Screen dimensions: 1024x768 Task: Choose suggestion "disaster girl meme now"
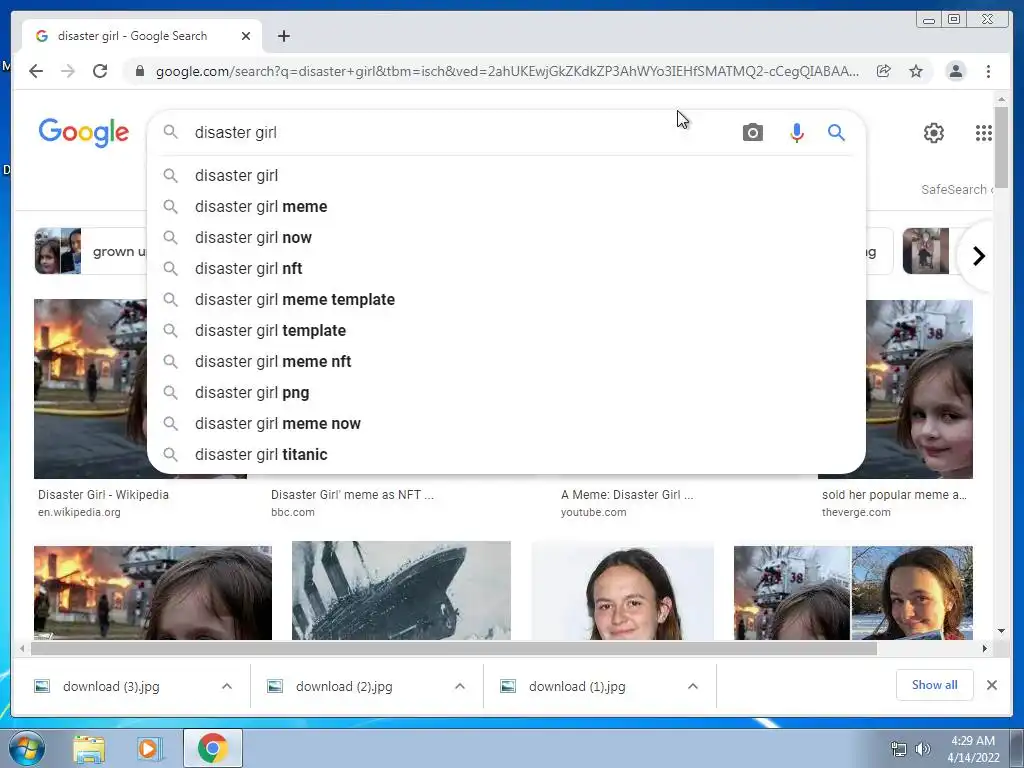click(x=507, y=424)
